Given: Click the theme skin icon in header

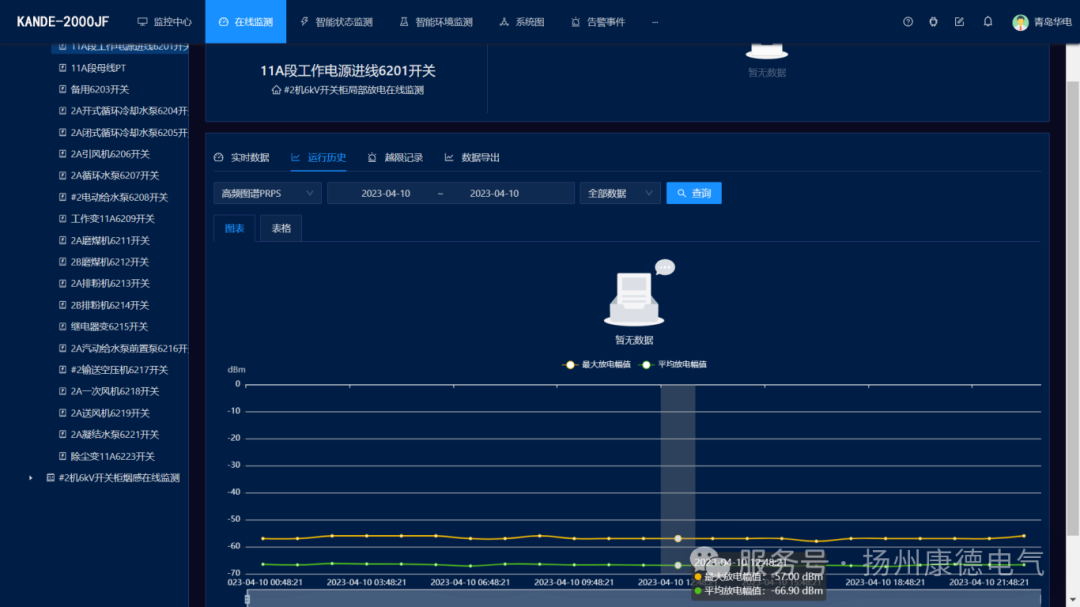Looking at the screenshot, I should [x=934, y=22].
